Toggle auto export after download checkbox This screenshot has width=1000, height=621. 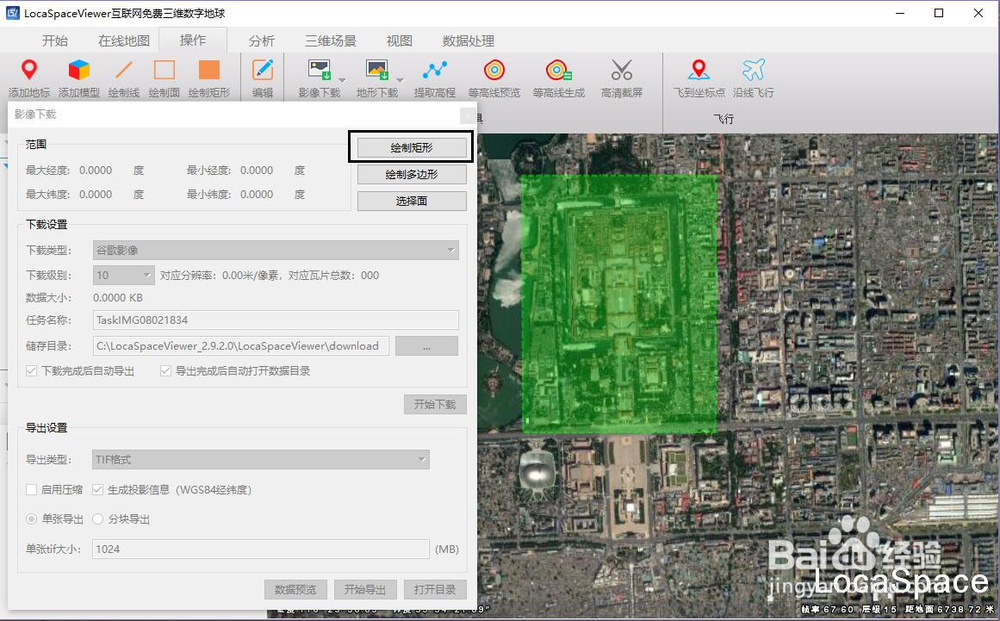point(31,371)
